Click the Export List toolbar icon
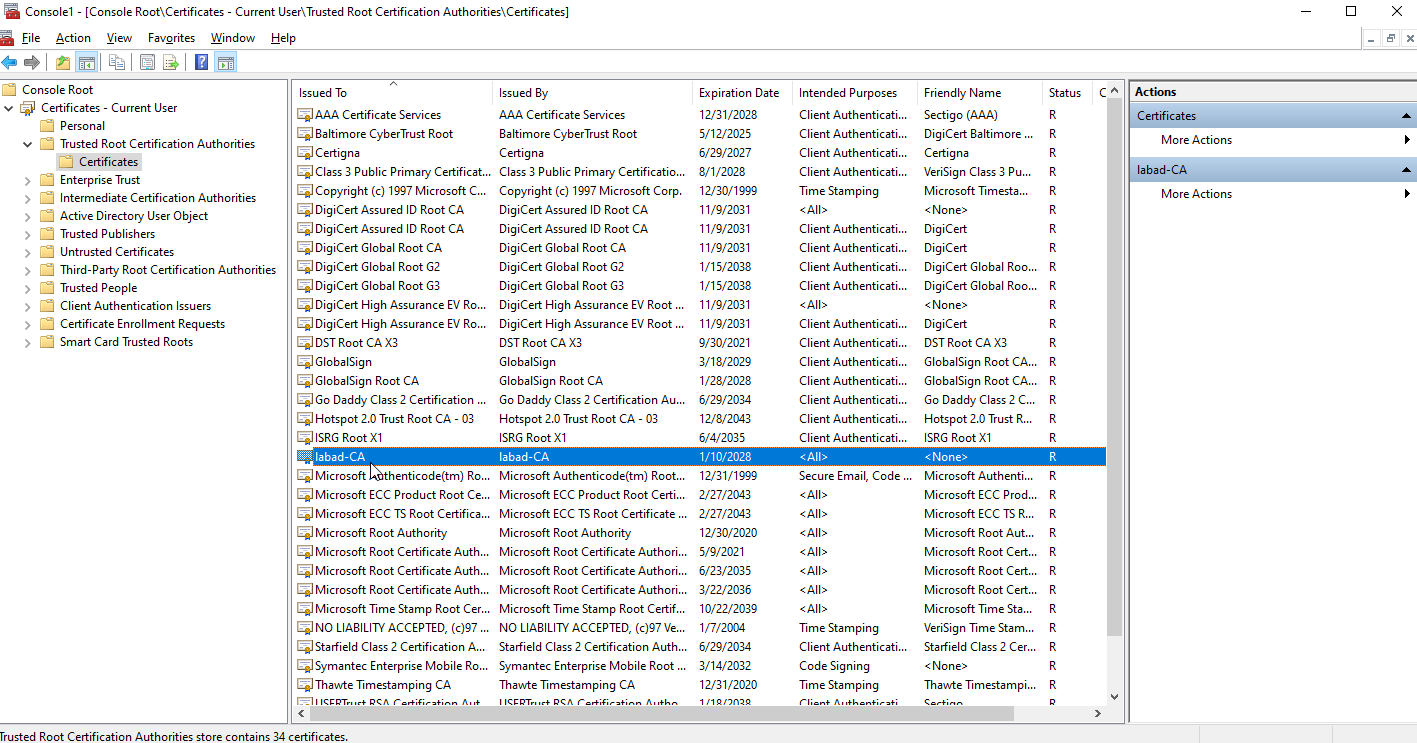 click(x=171, y=63)
